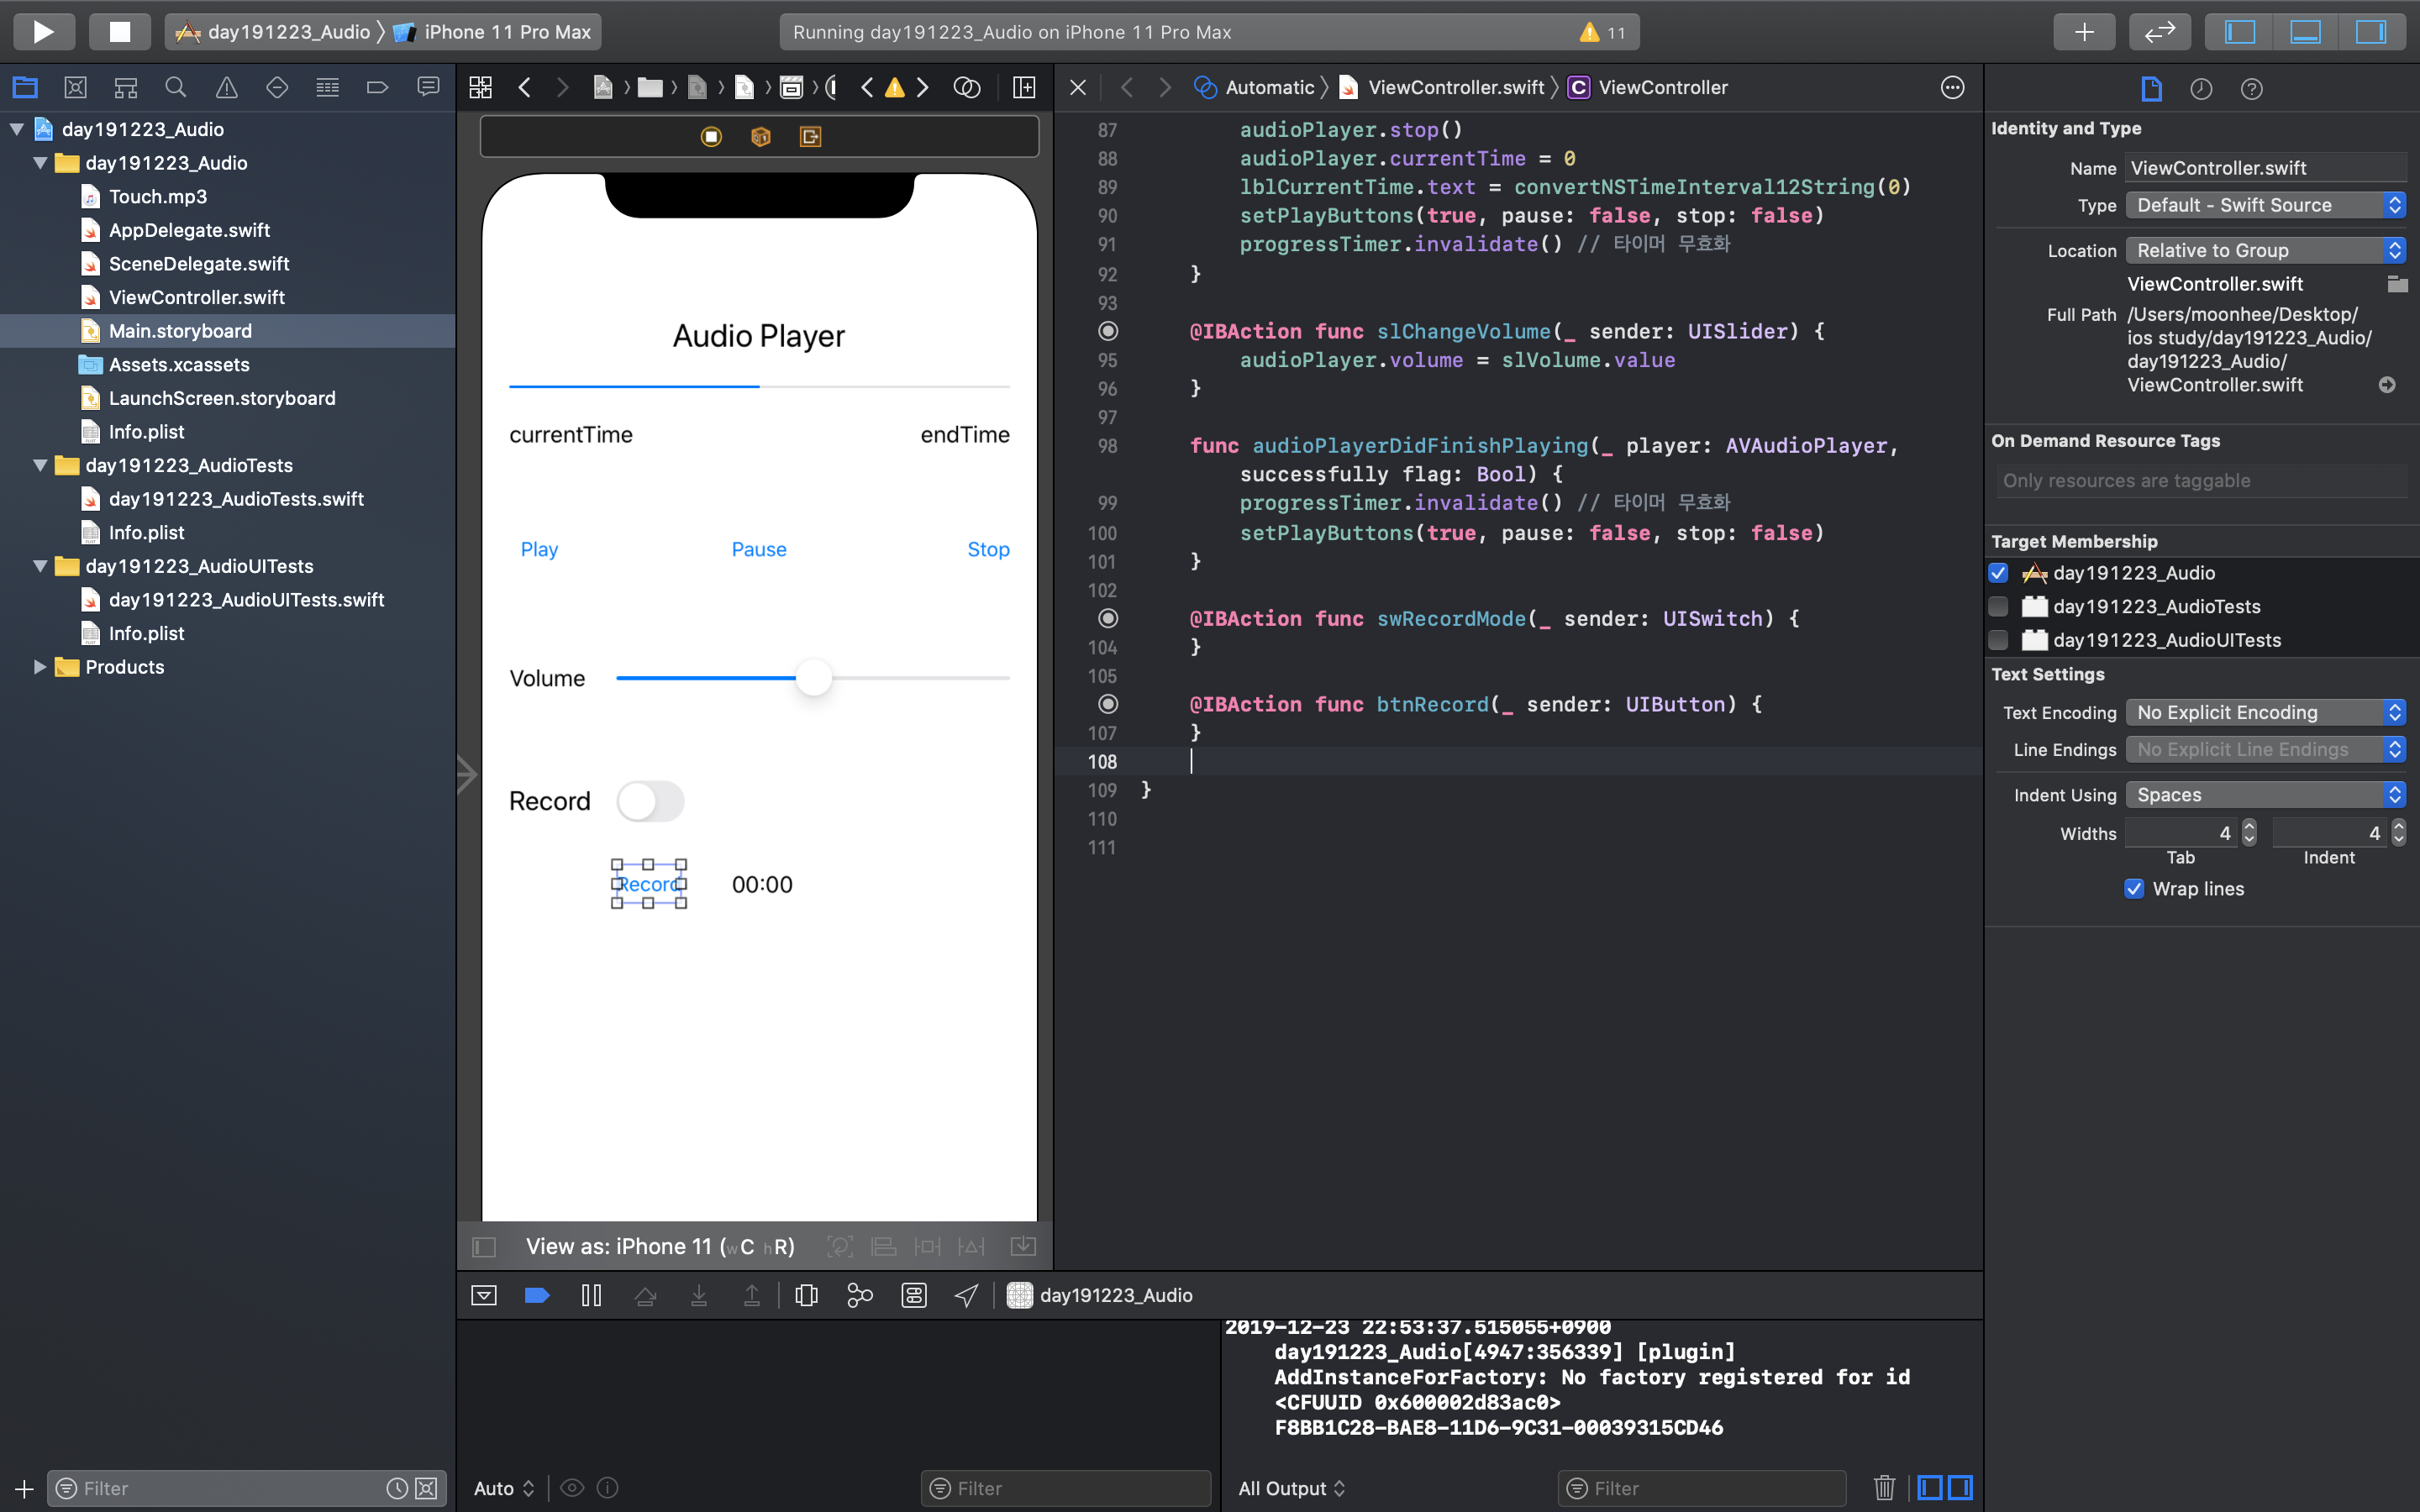Image resolution: width=2420 pixels, height=1512 pixels.
Task: Click the All Output console selector
Action: (x=1291, y=1488)
